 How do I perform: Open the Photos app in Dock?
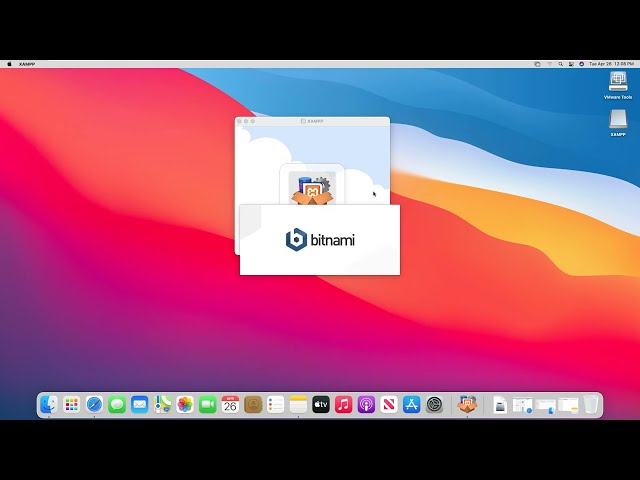coord(185,405)
